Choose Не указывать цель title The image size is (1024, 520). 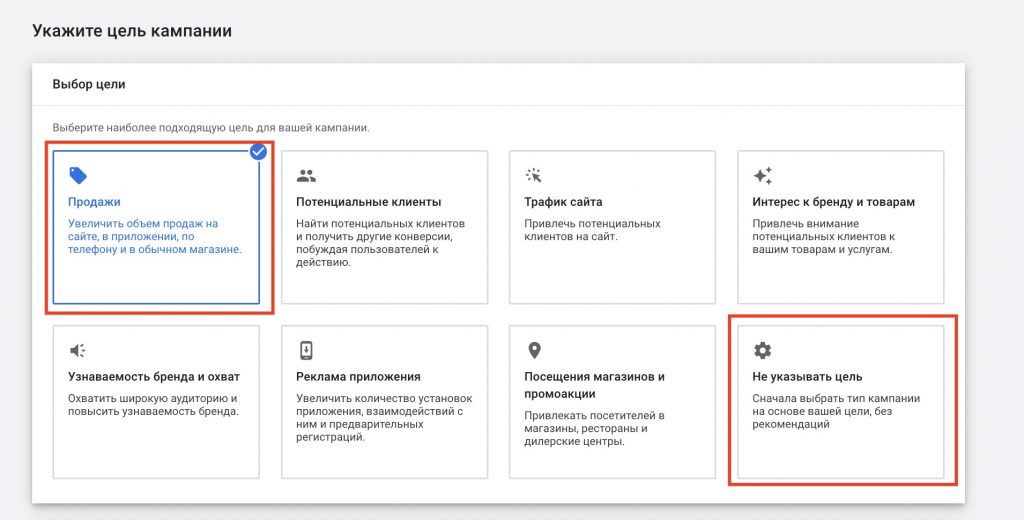(807, 377)
